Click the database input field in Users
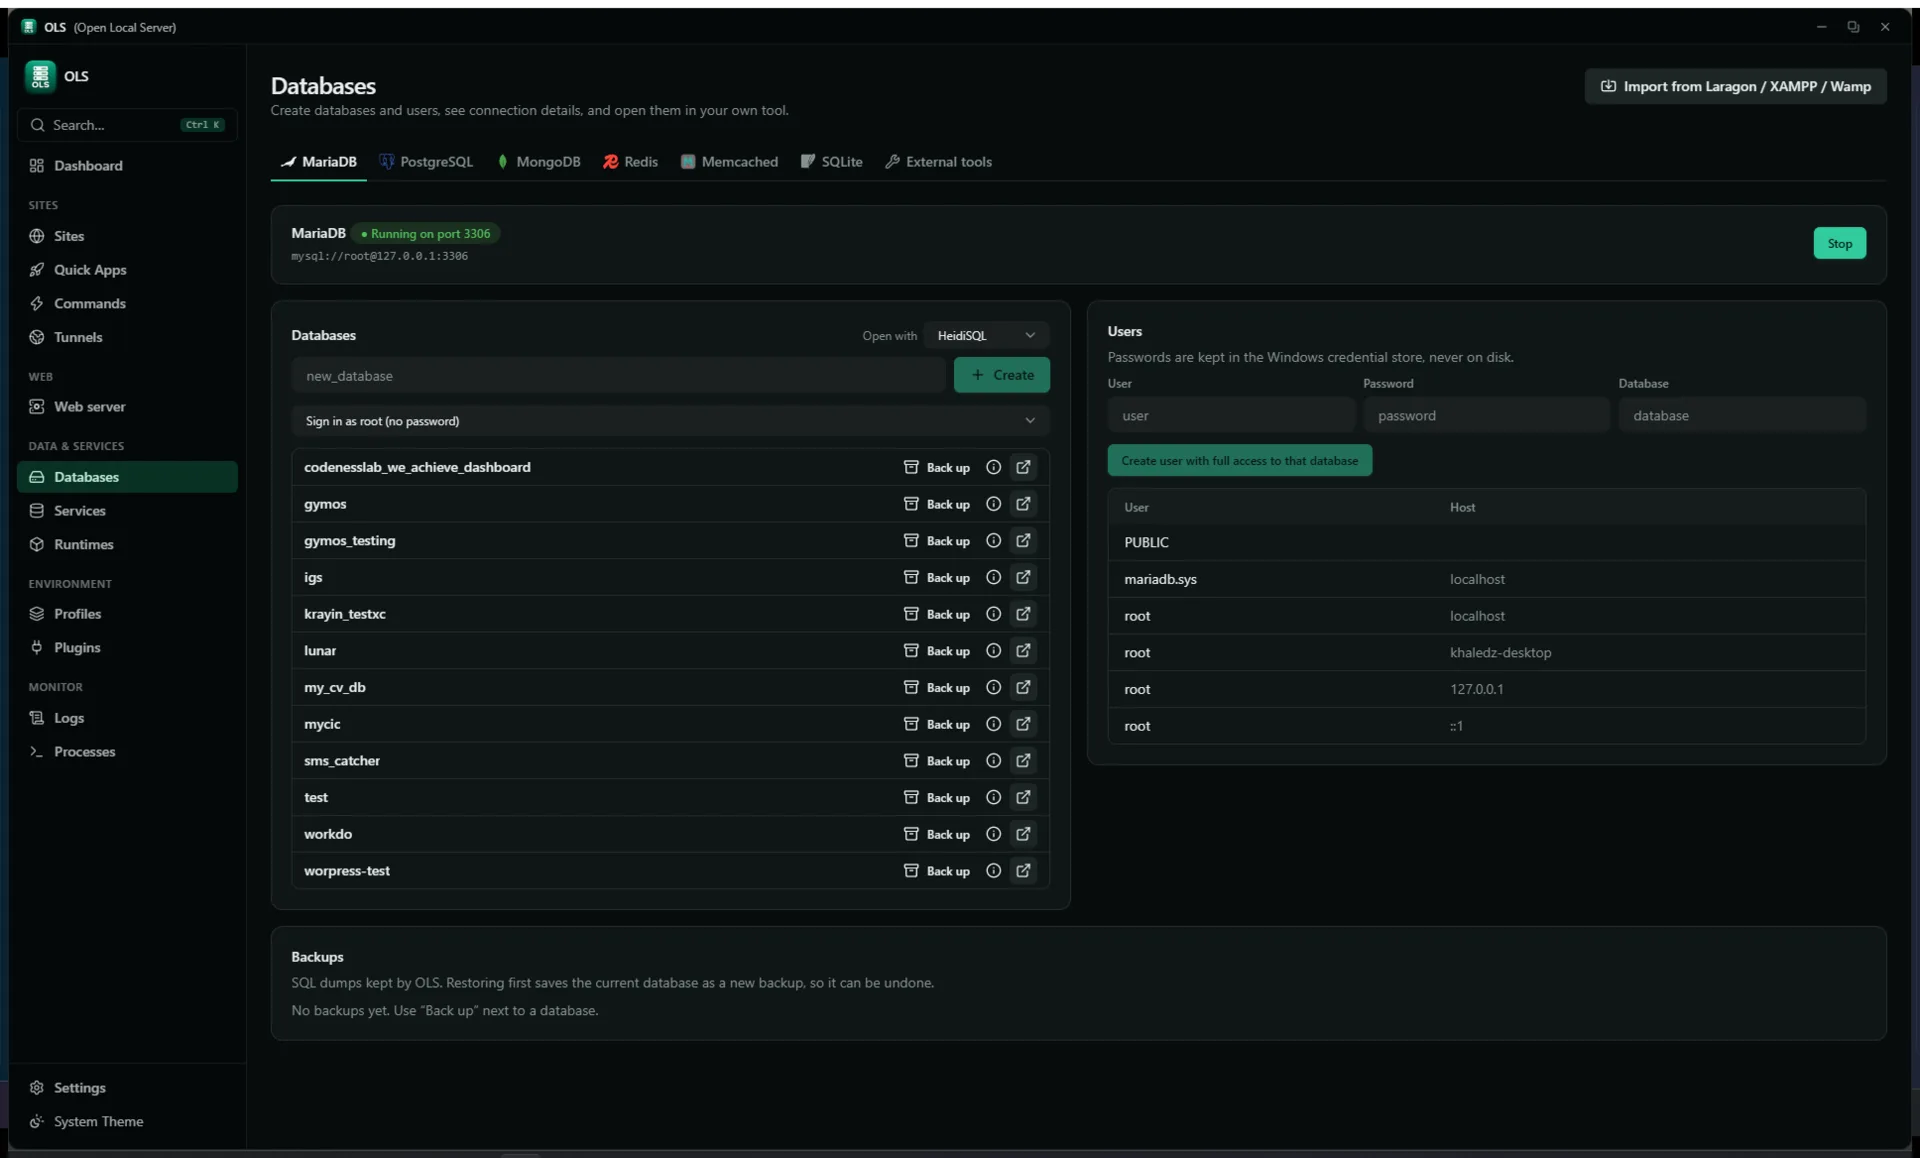 point(1742,415)
